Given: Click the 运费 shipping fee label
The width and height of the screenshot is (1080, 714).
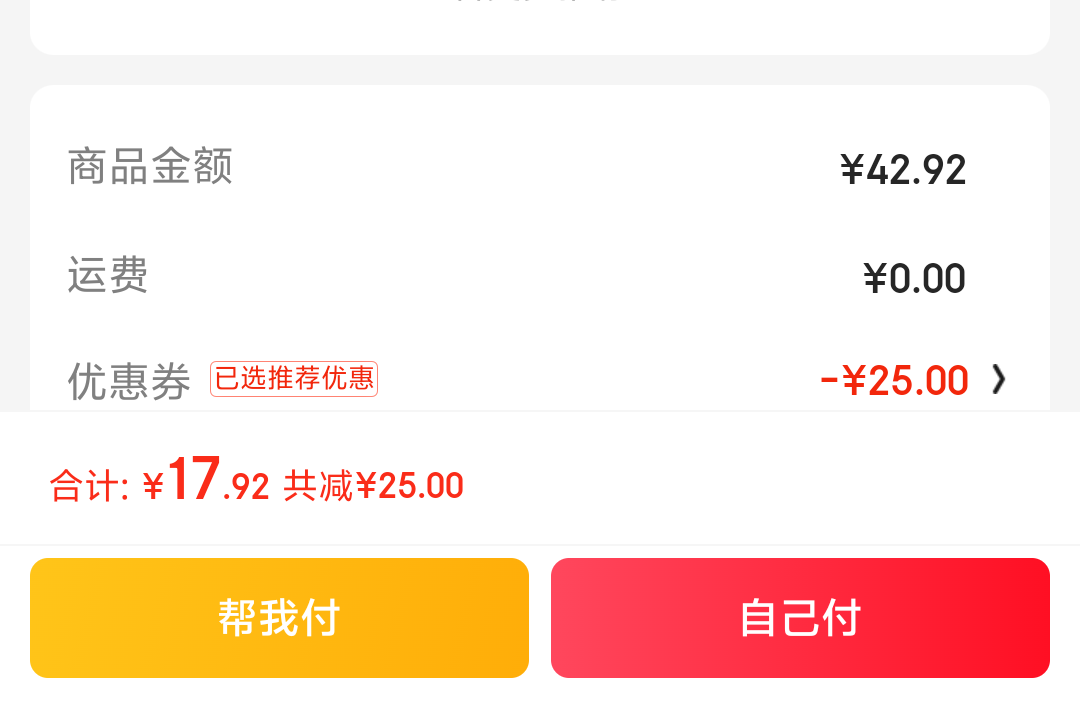Looking at the screenshot, I should (108, 275).
